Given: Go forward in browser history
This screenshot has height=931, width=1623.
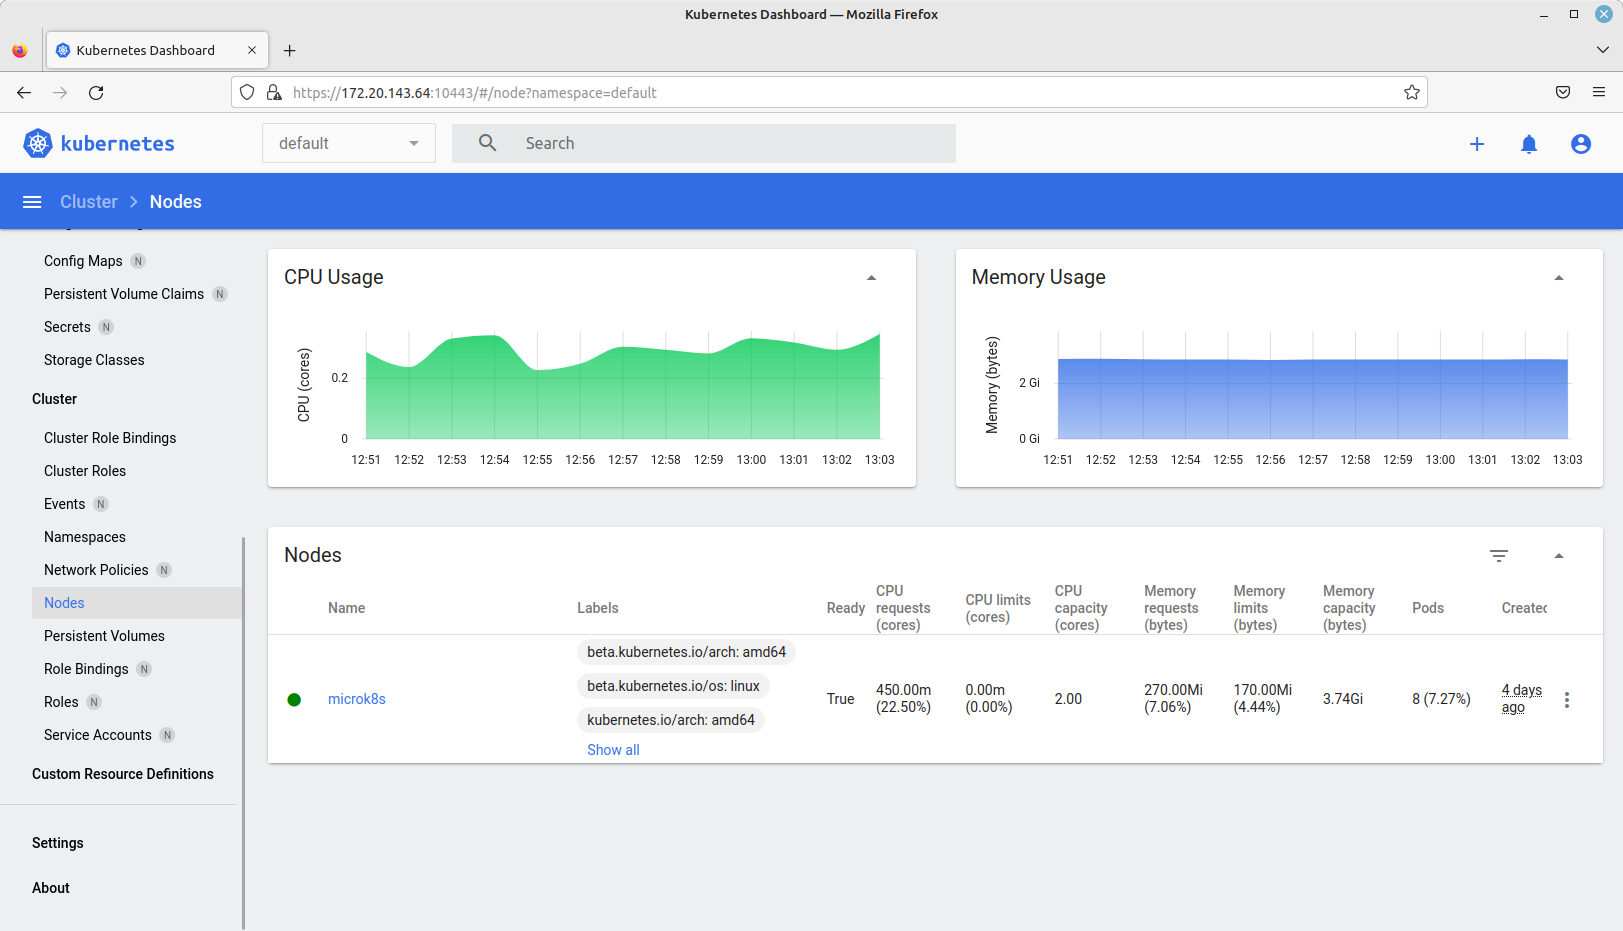Looking at the screenshot, I should [x=60, y=93].
